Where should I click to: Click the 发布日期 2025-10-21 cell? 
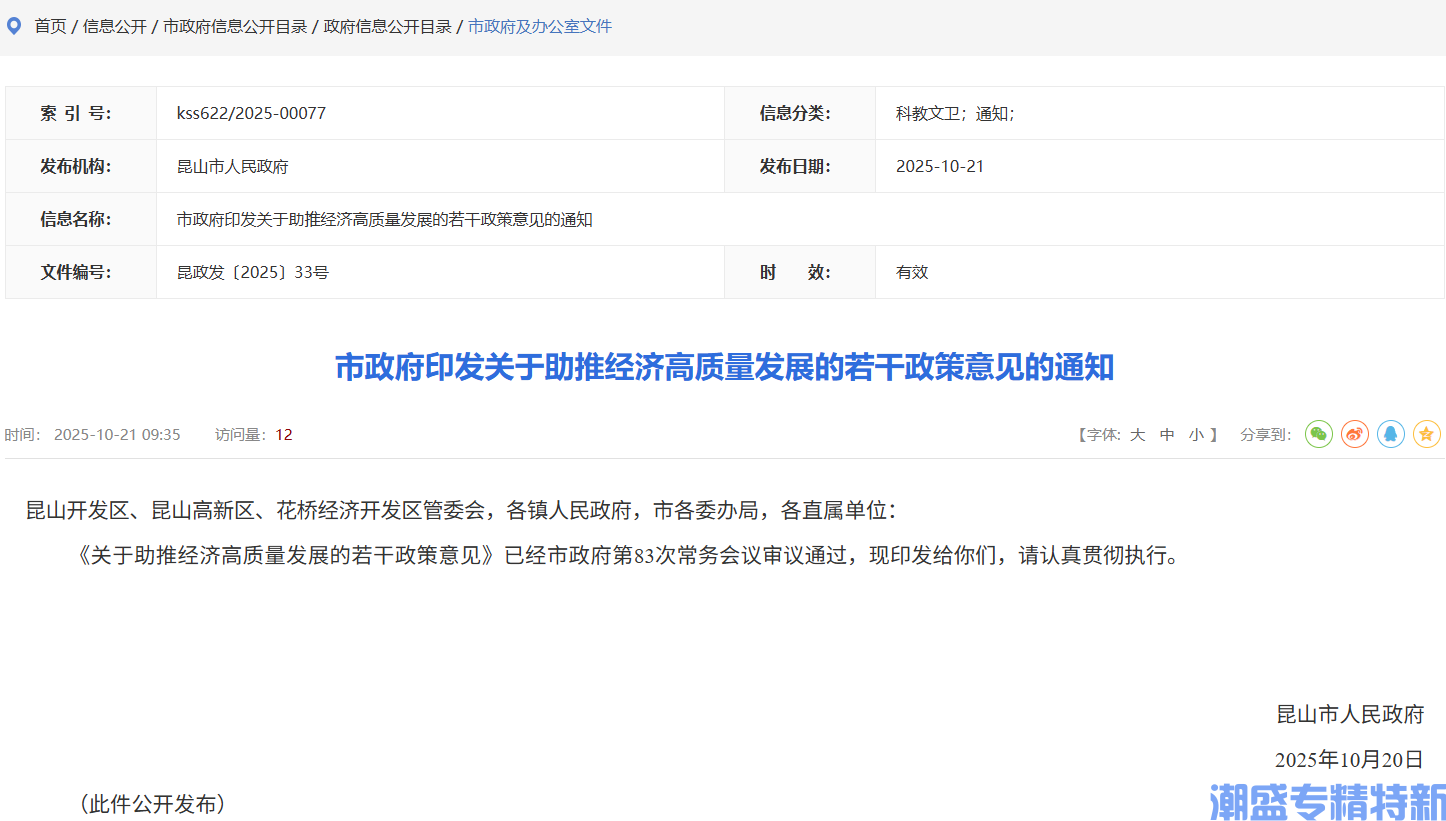[940, 166]
